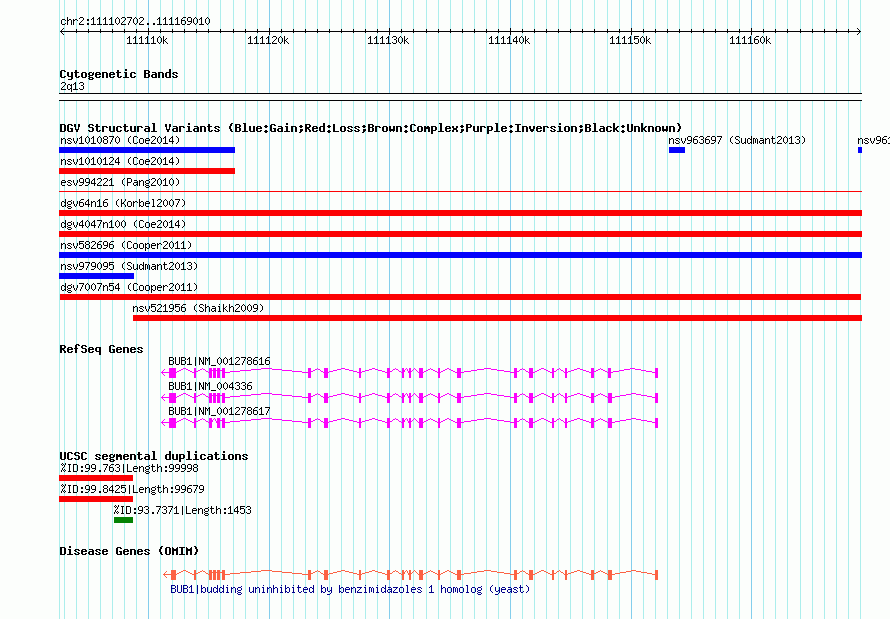Click the BUB1 NM_001278617 gene model glyph
This screenshot has width=890, height=619.
coord(410,423)
